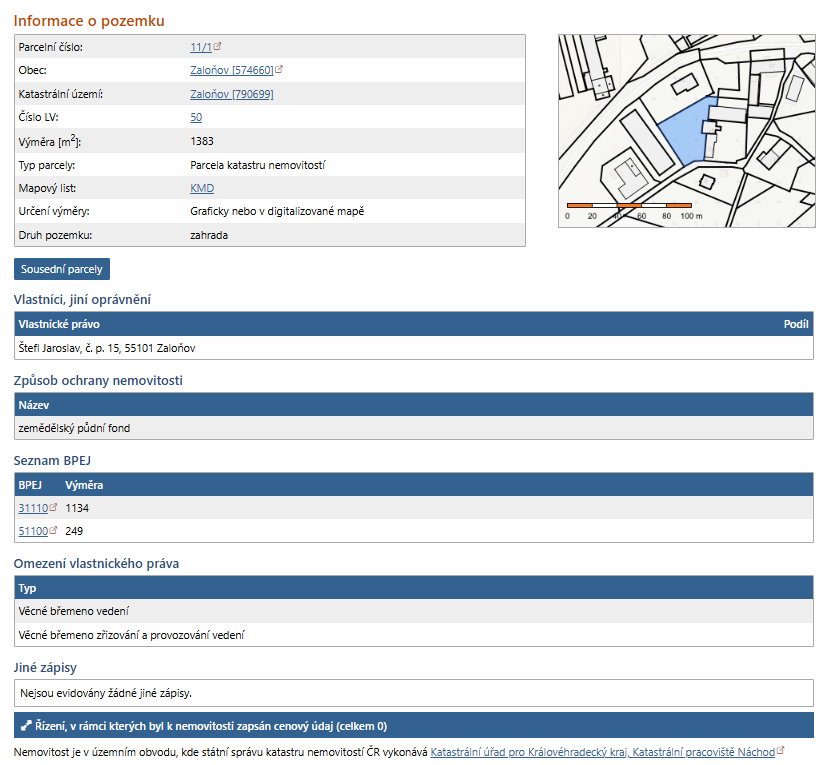The height and width of the screenshot is (765, 835).
Task: Open cadastral territory Zaloňov [790699] link
Action: pos(231,94)
